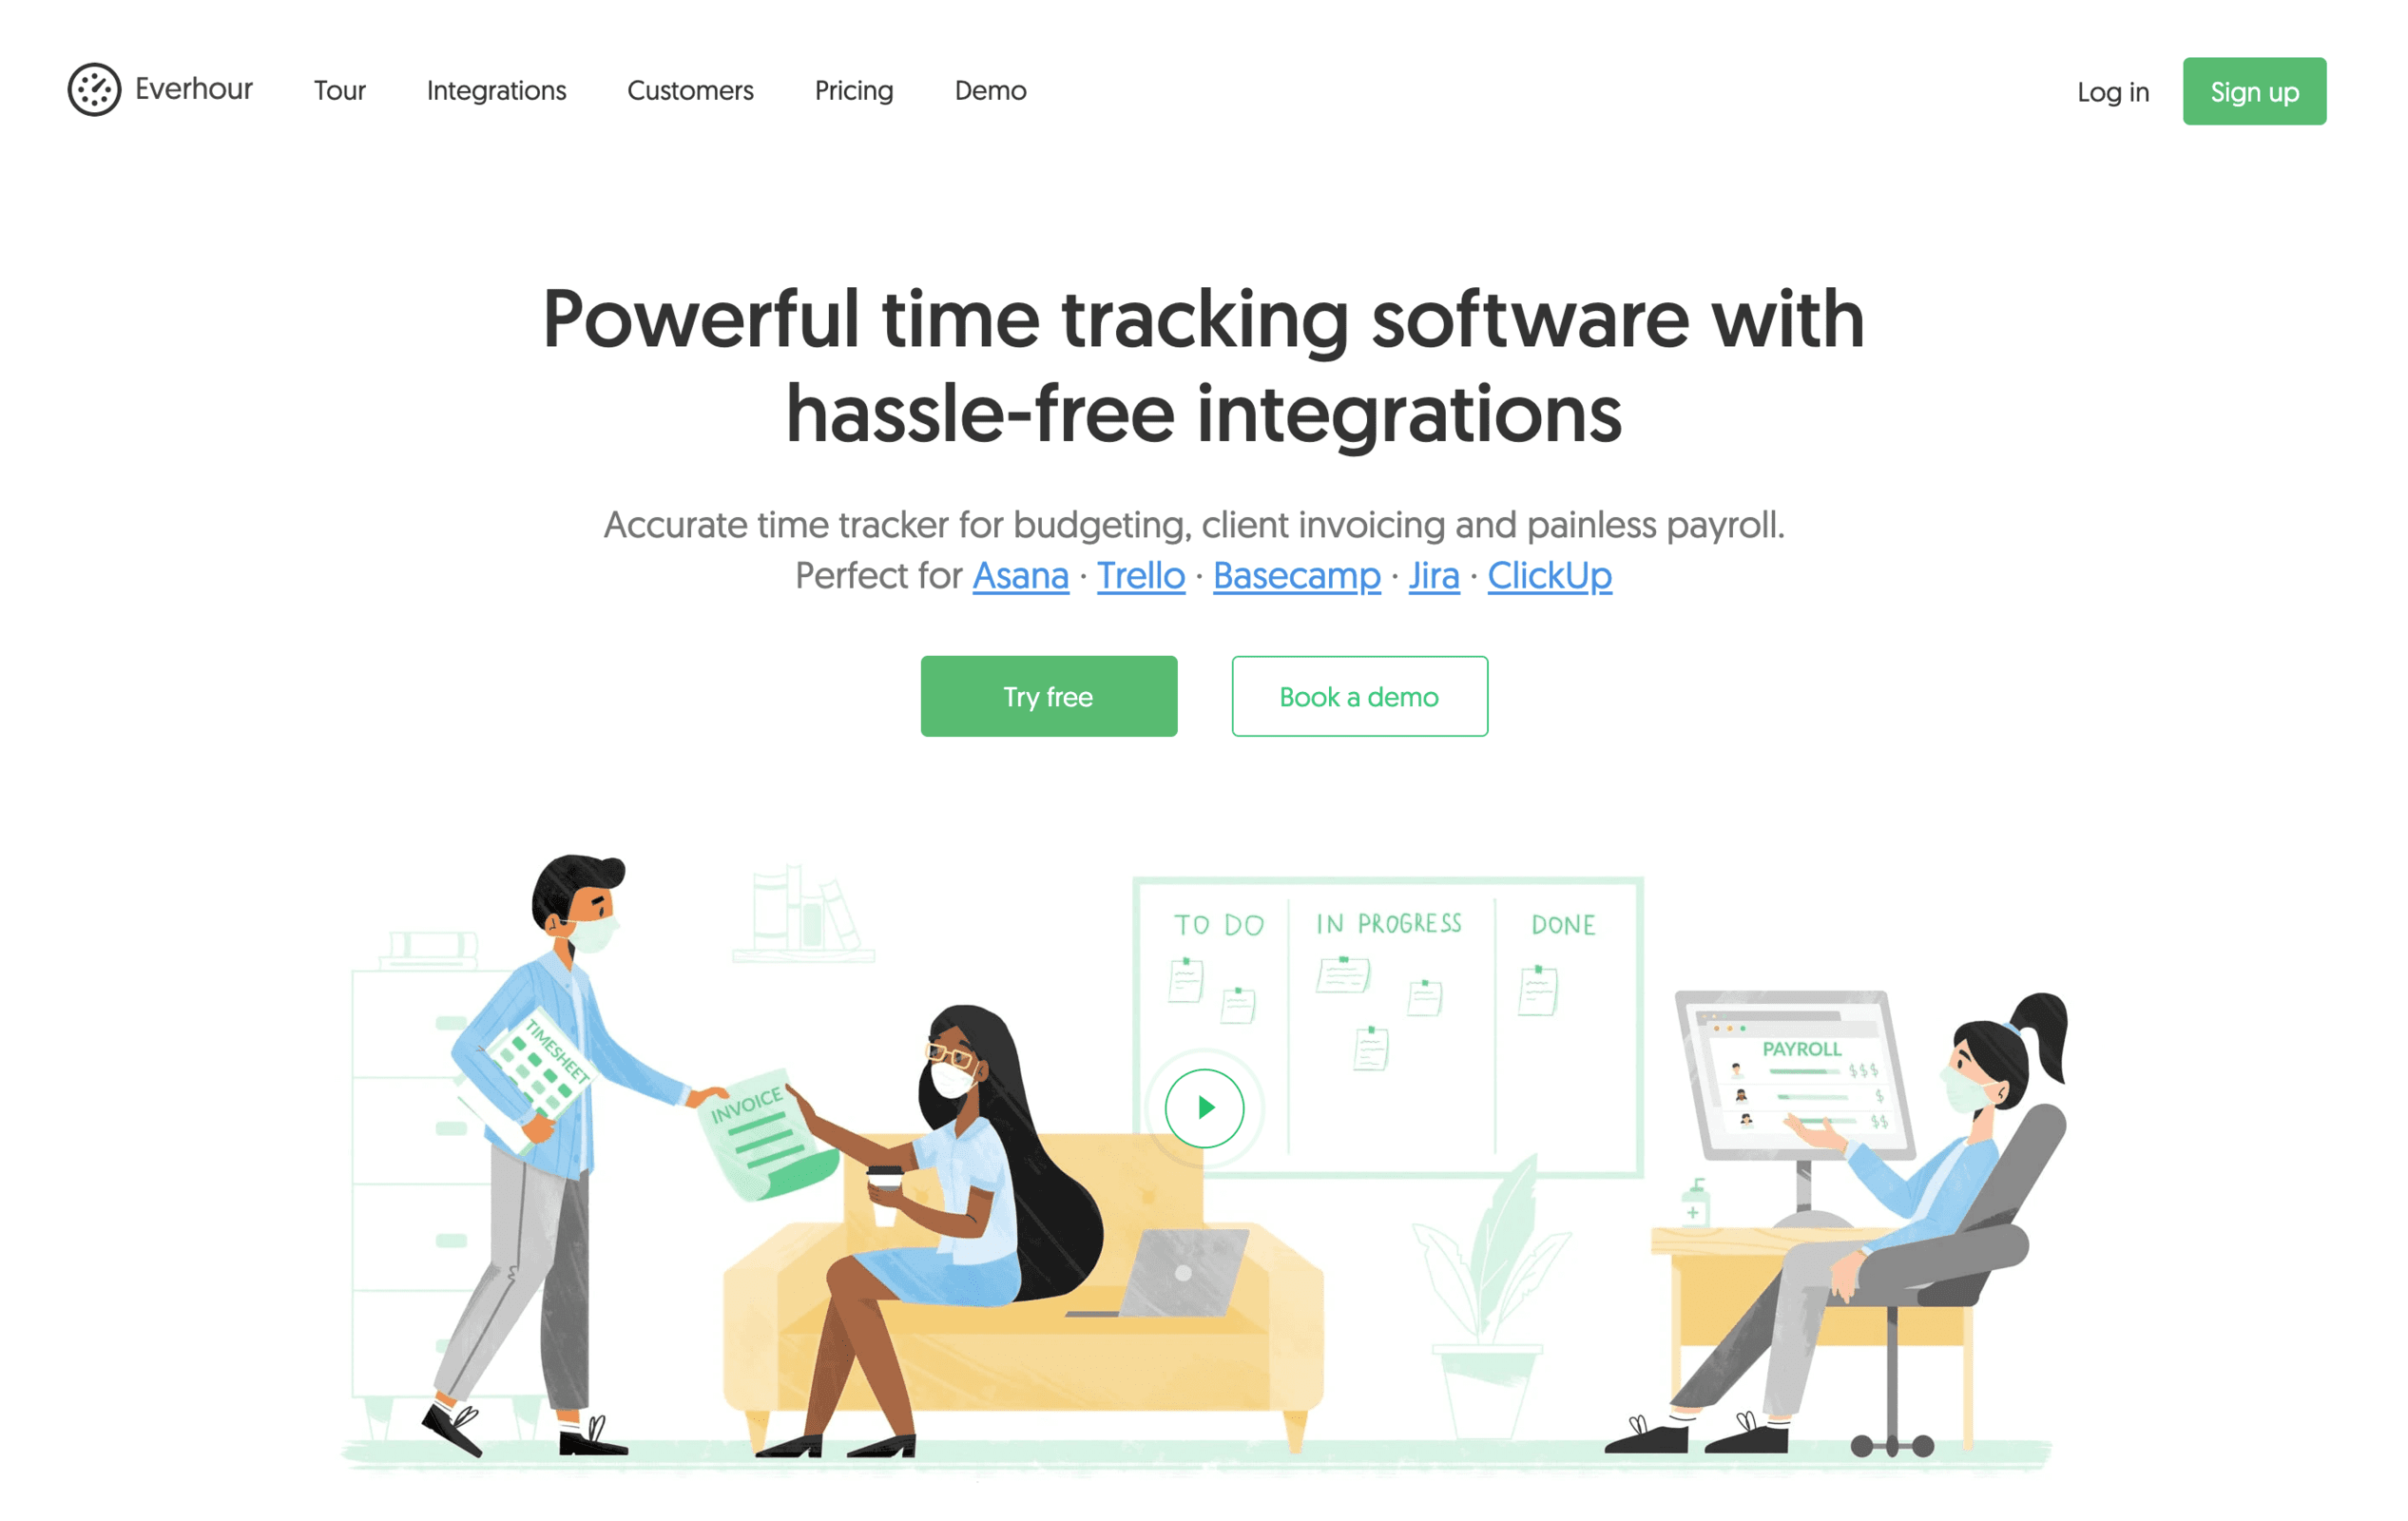Click the Tour navigation tab
The height and width of the screenshot is (1521, 2408).
pos(340,91)
